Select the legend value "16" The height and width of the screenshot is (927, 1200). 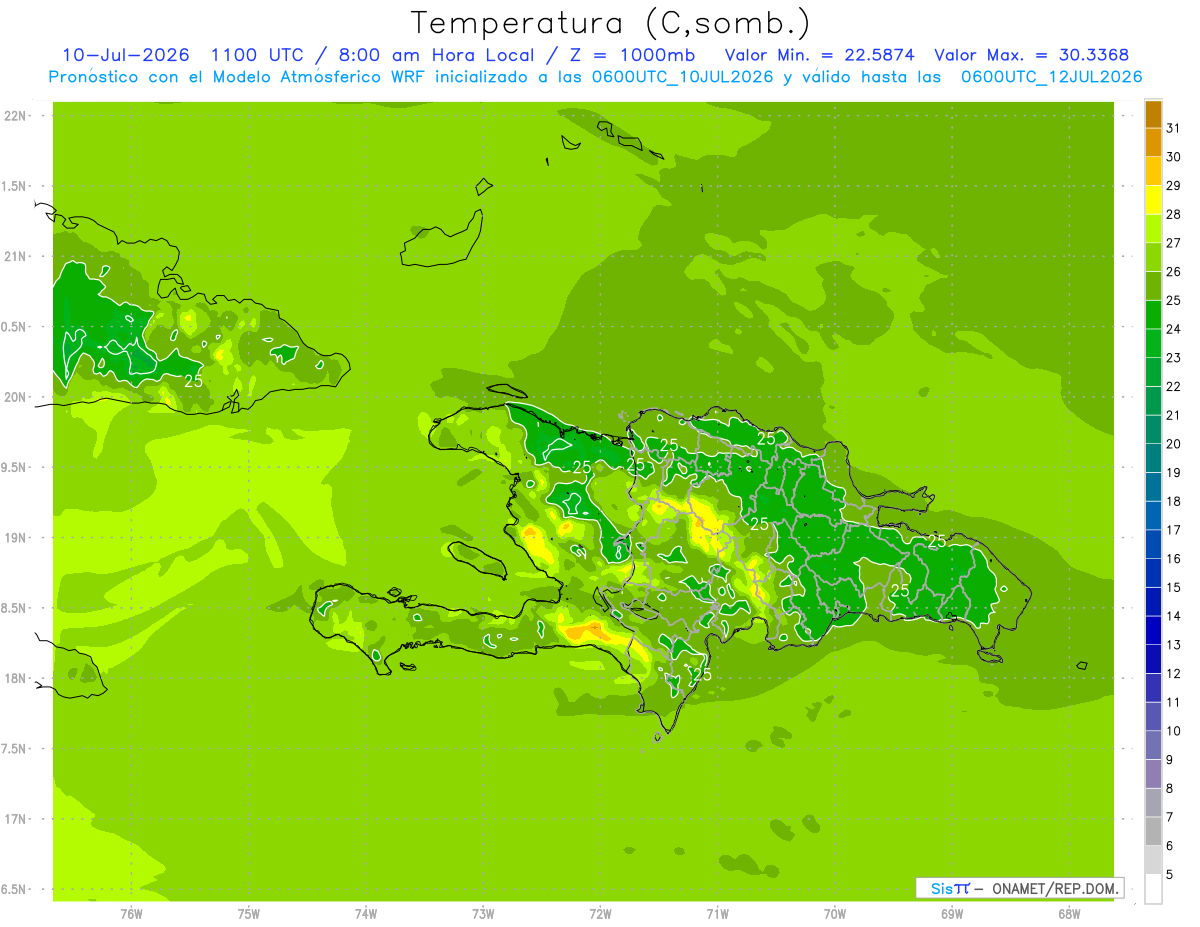click(x=1173, y=559)
